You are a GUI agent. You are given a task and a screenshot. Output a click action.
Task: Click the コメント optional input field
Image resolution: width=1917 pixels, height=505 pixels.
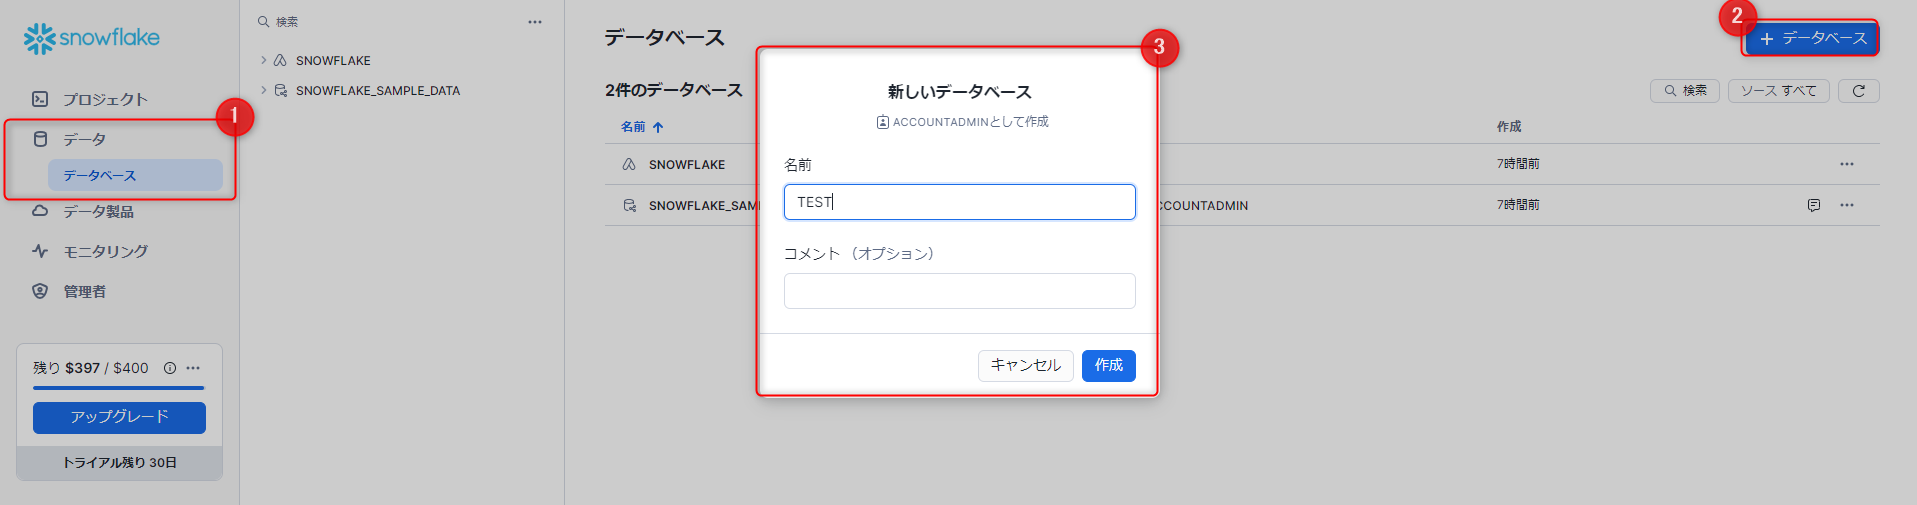(x=959, y=291)
